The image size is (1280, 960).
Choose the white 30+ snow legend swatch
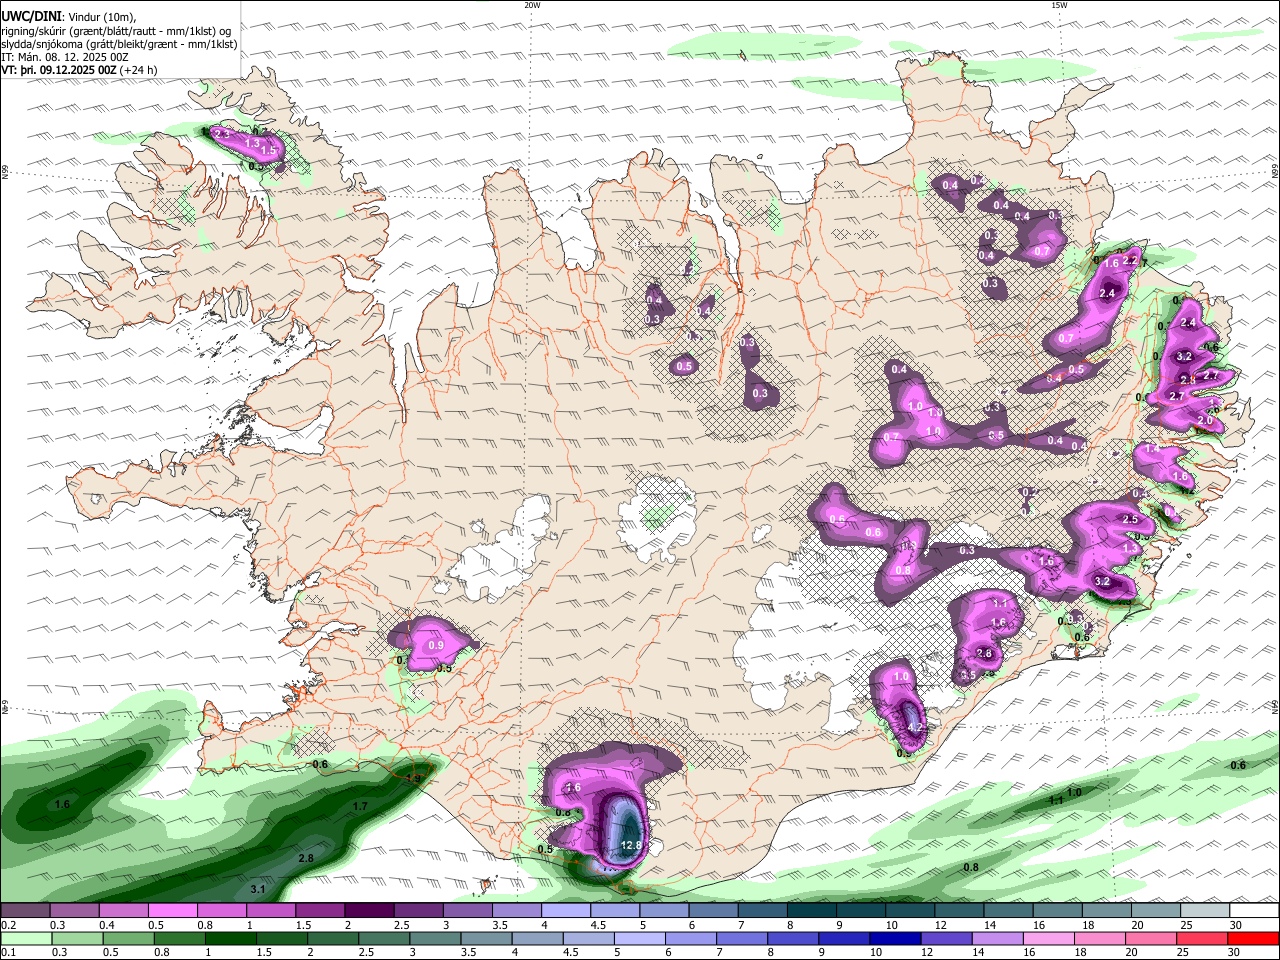(x=1254, y=911)
